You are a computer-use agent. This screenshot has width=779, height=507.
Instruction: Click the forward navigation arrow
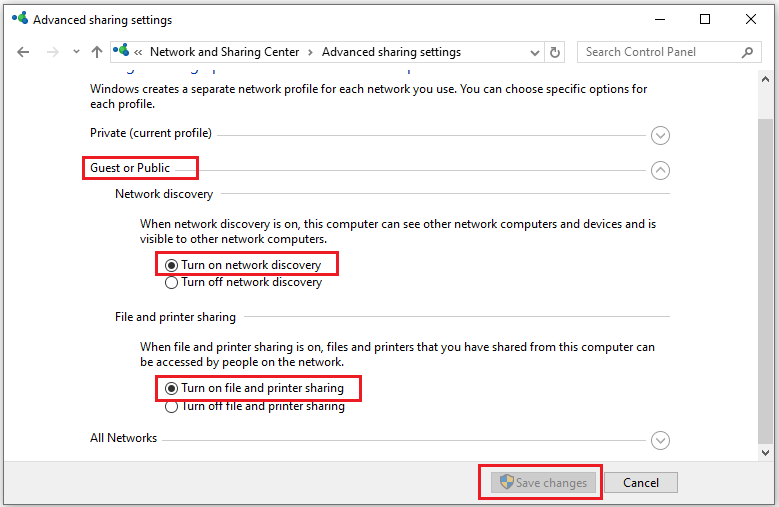pos(52,52)
